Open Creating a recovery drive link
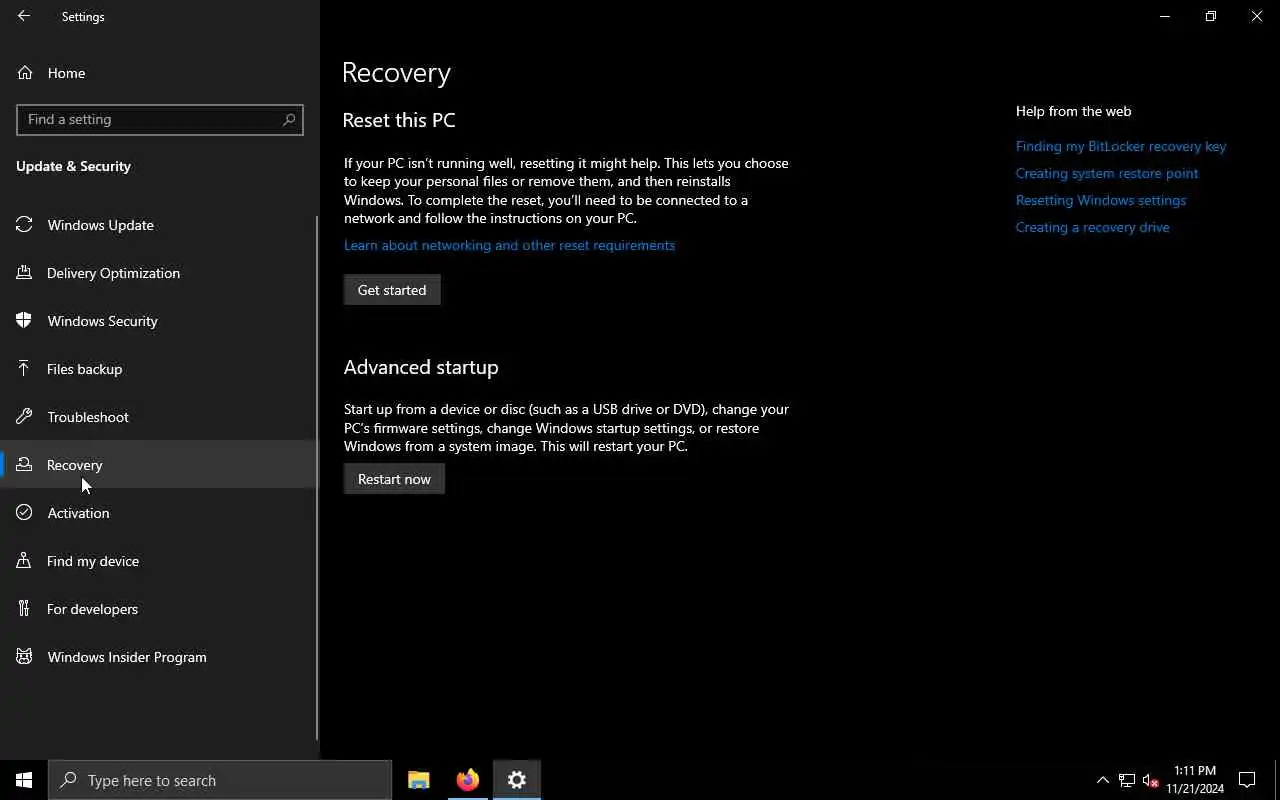 click(x=1092, y=227)
